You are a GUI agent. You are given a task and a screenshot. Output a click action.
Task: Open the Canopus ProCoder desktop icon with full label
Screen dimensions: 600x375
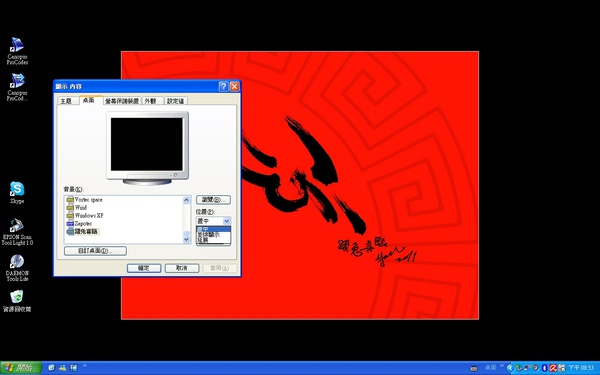pyautogui.click(x=17, y=51)
